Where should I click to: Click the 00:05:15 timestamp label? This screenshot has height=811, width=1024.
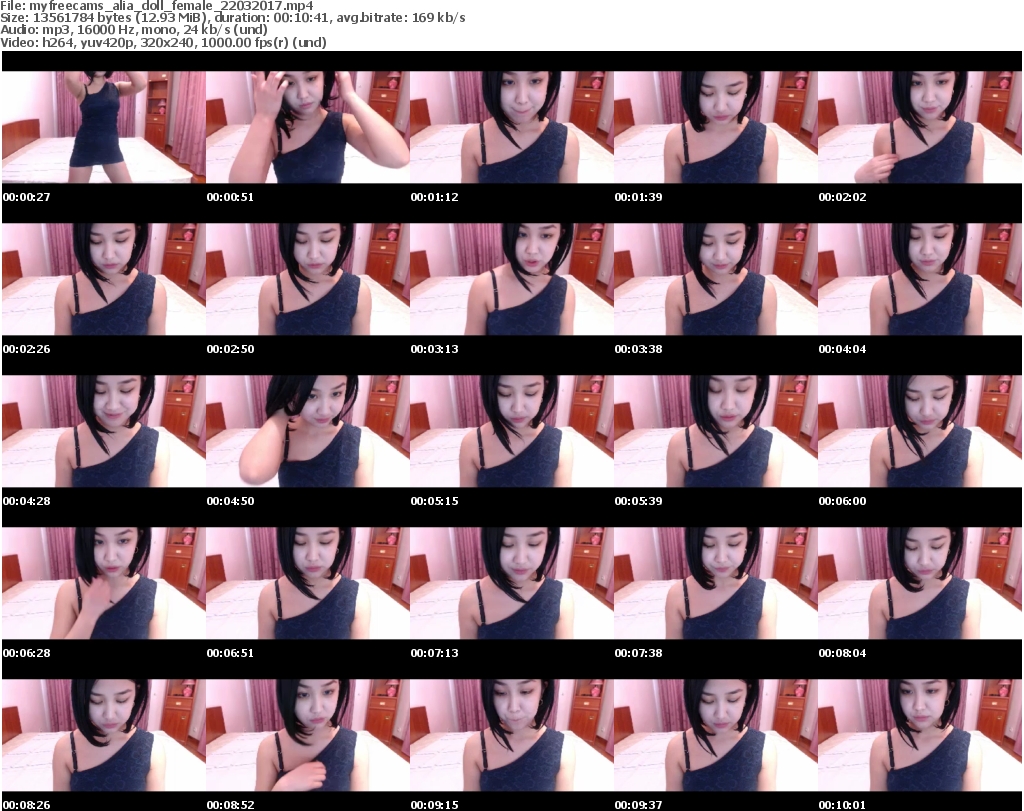click(x=434, y=501)
